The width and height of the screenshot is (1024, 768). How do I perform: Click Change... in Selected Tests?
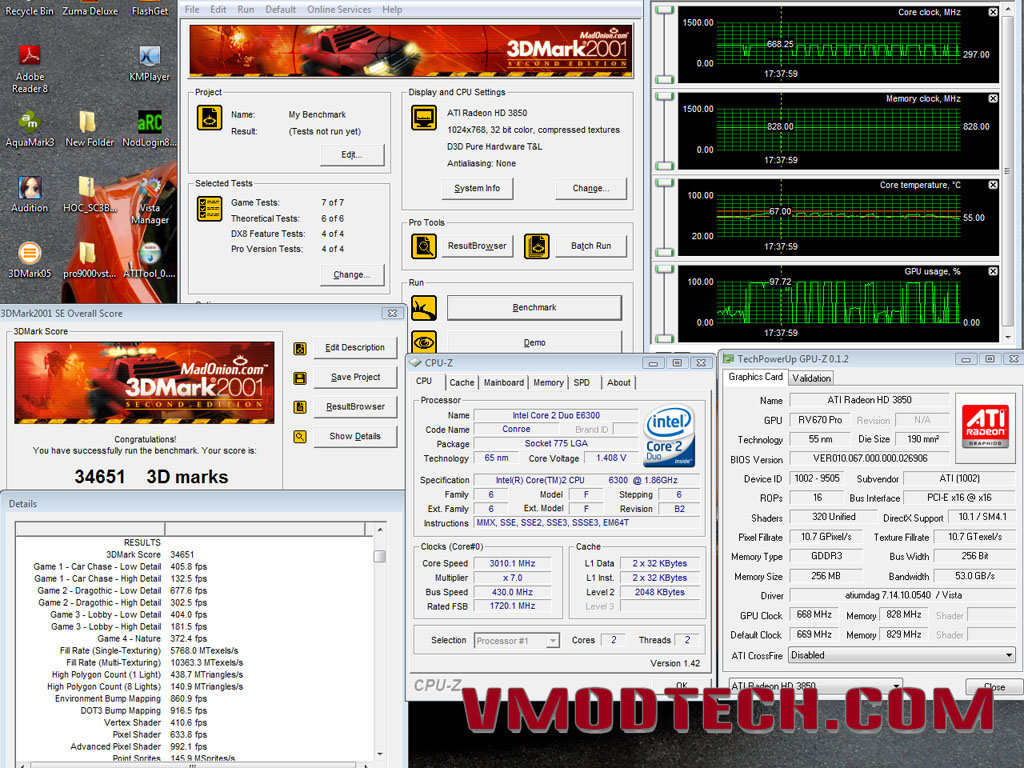pyautogui.click(x=352, y=275)
